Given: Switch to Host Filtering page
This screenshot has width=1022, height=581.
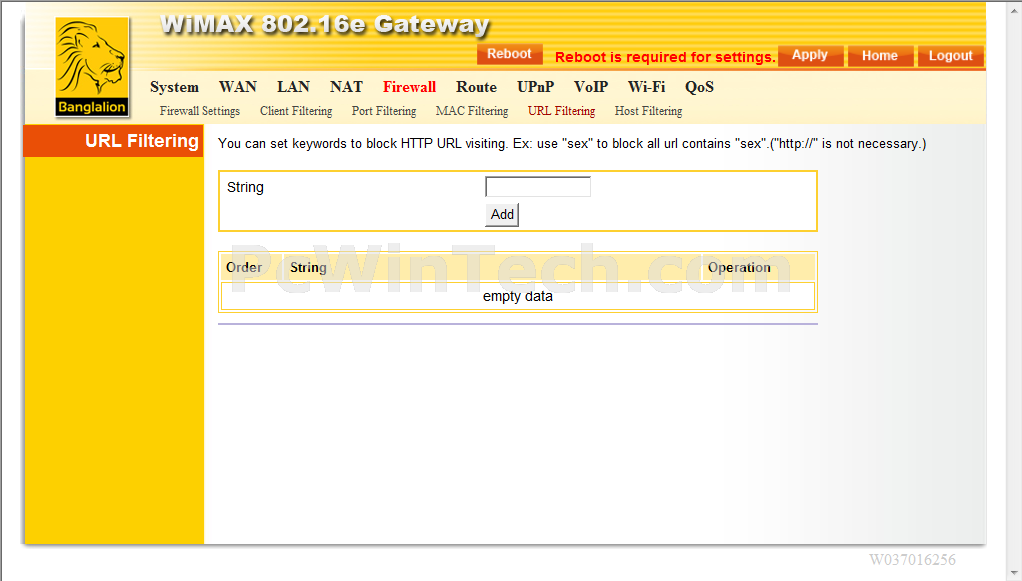Looking at the screenshot, I should point(649,111).
